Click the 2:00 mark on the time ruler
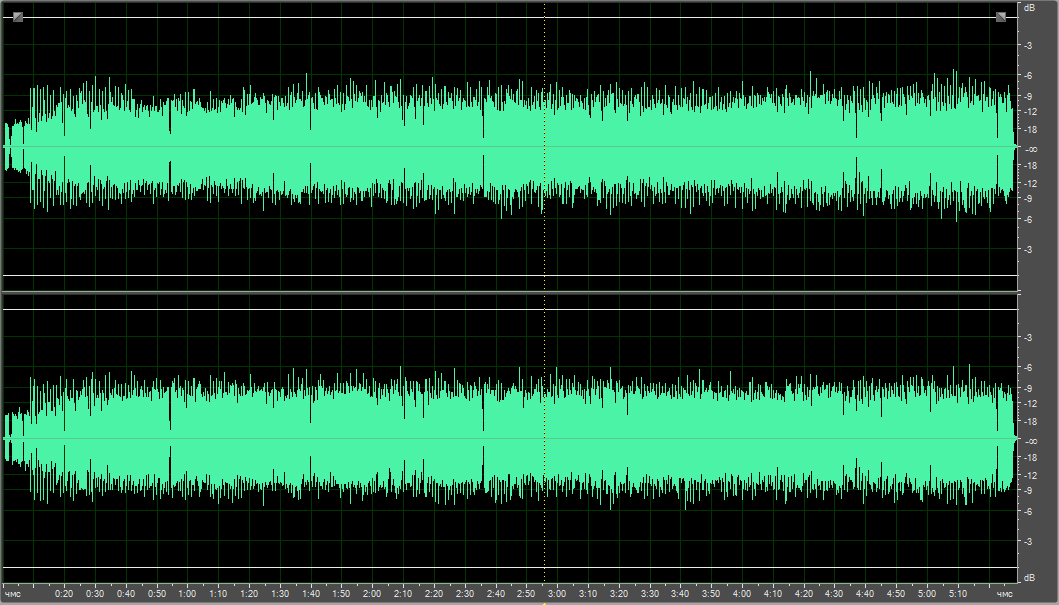 point(372,593)
